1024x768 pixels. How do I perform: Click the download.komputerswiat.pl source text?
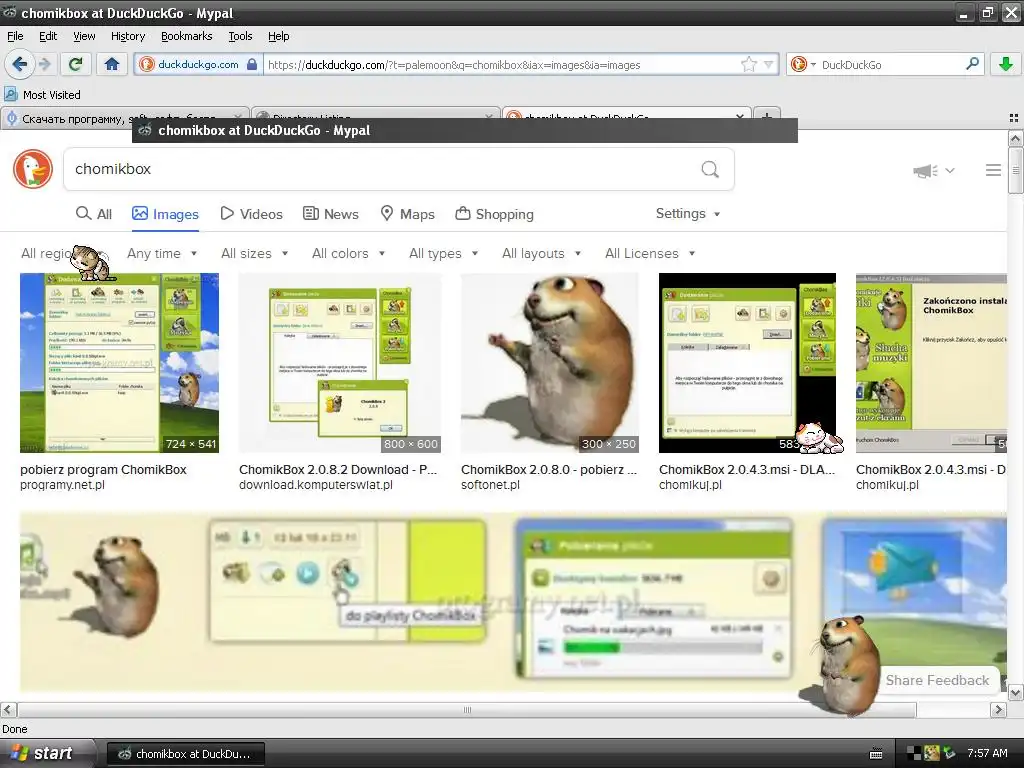coord(315,485)
